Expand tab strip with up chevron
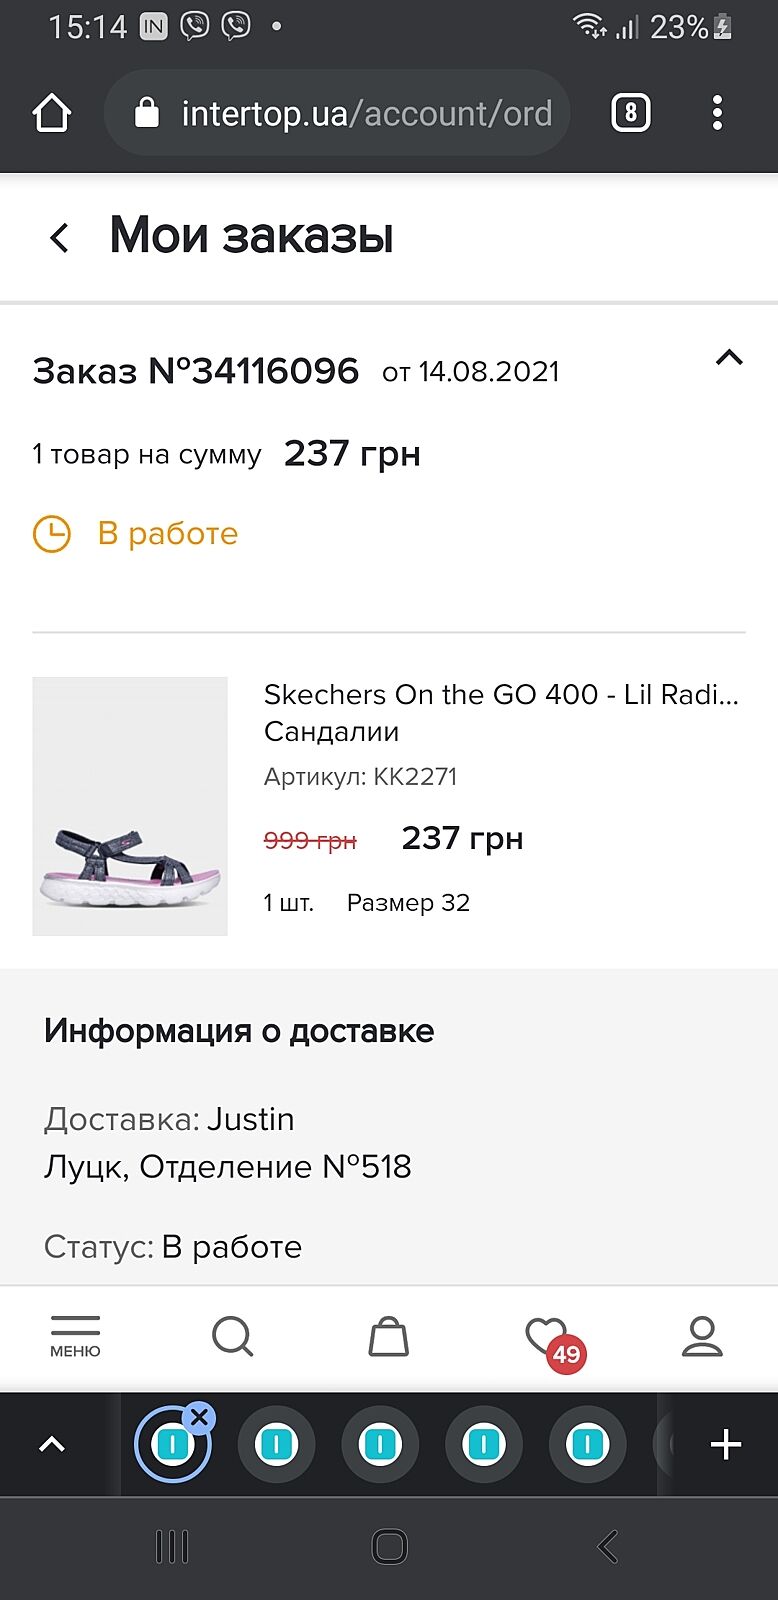This screenshot has height=1600, width=778. tap(52, 1444)
